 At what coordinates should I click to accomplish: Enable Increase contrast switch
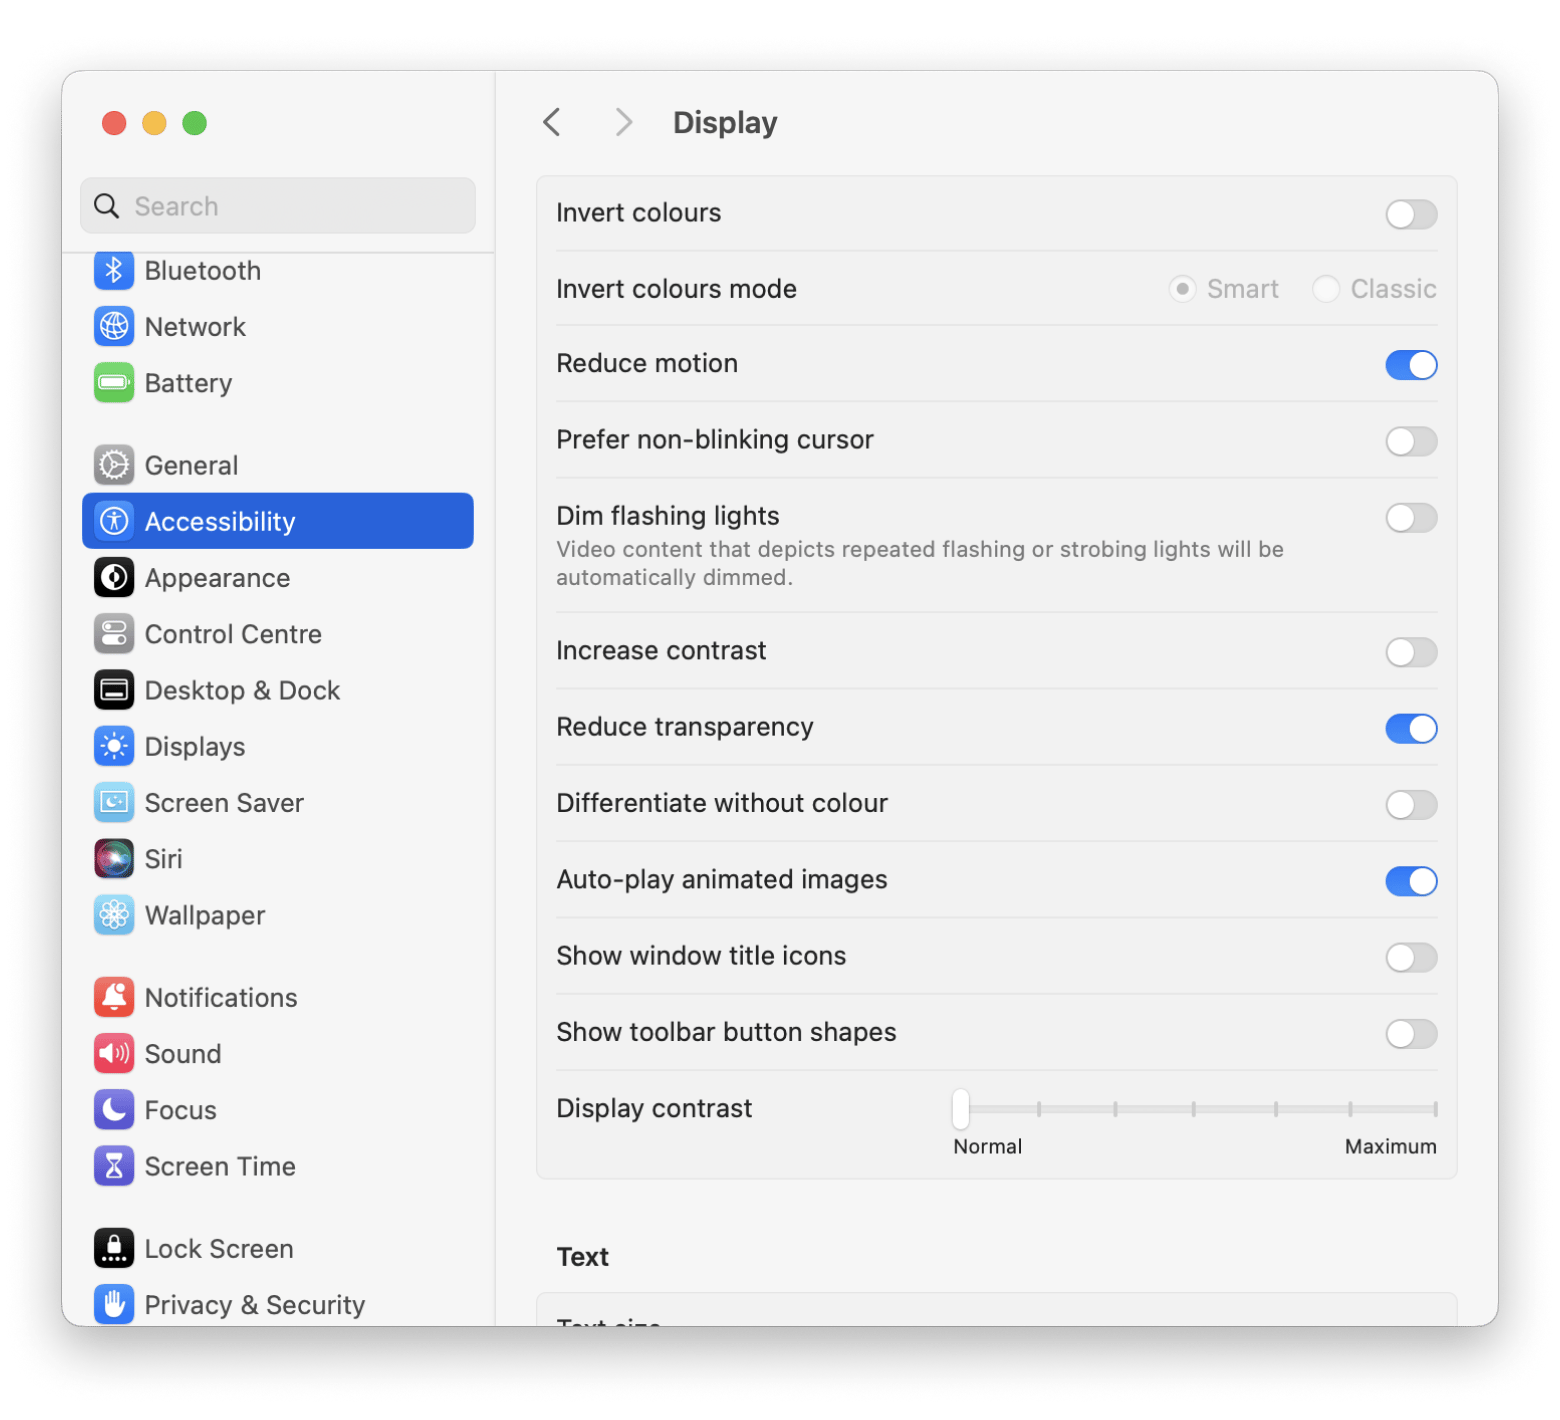tap(1411, 652)
